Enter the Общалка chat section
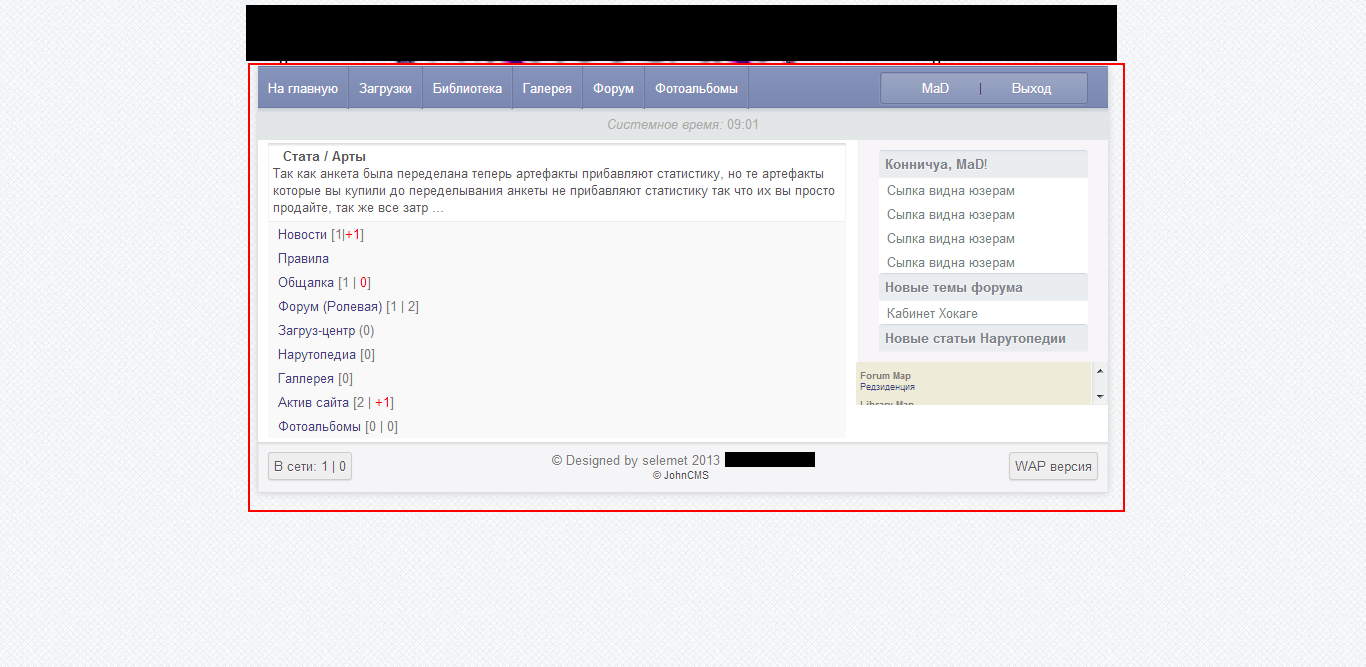Image resolution: width=1366 pixels, height=667 pixels. [306, 283]
